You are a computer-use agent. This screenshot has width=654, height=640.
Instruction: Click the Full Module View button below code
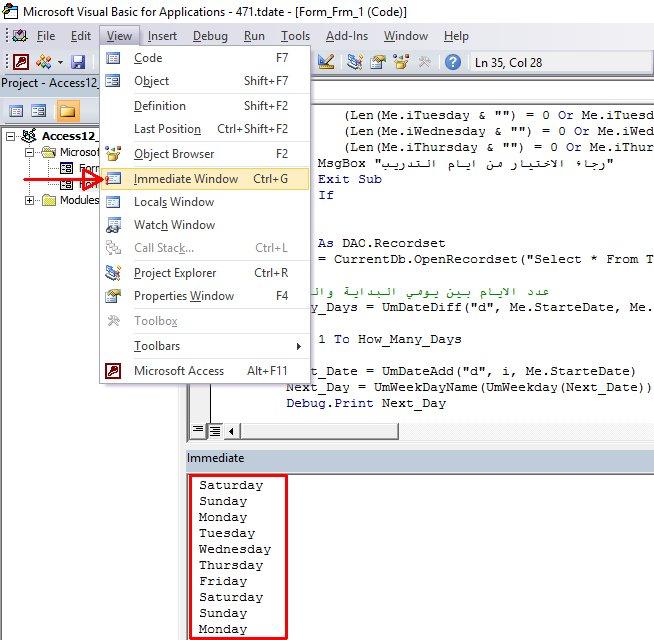tap(215, 430)
